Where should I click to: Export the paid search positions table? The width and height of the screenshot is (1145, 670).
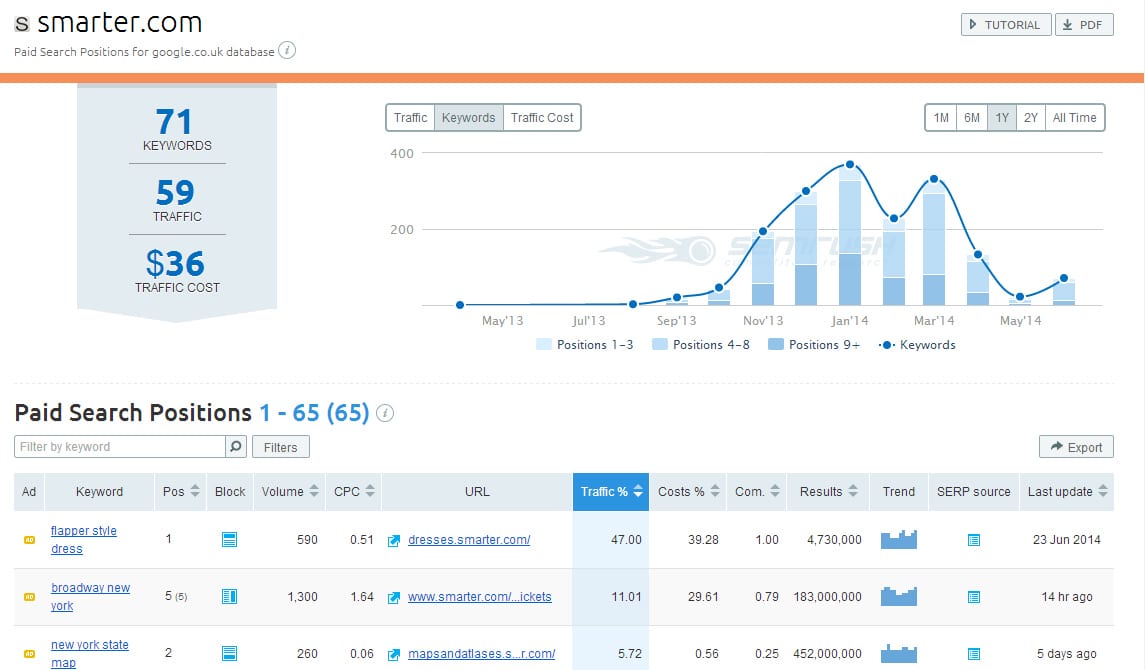[x=1076, y=447]
